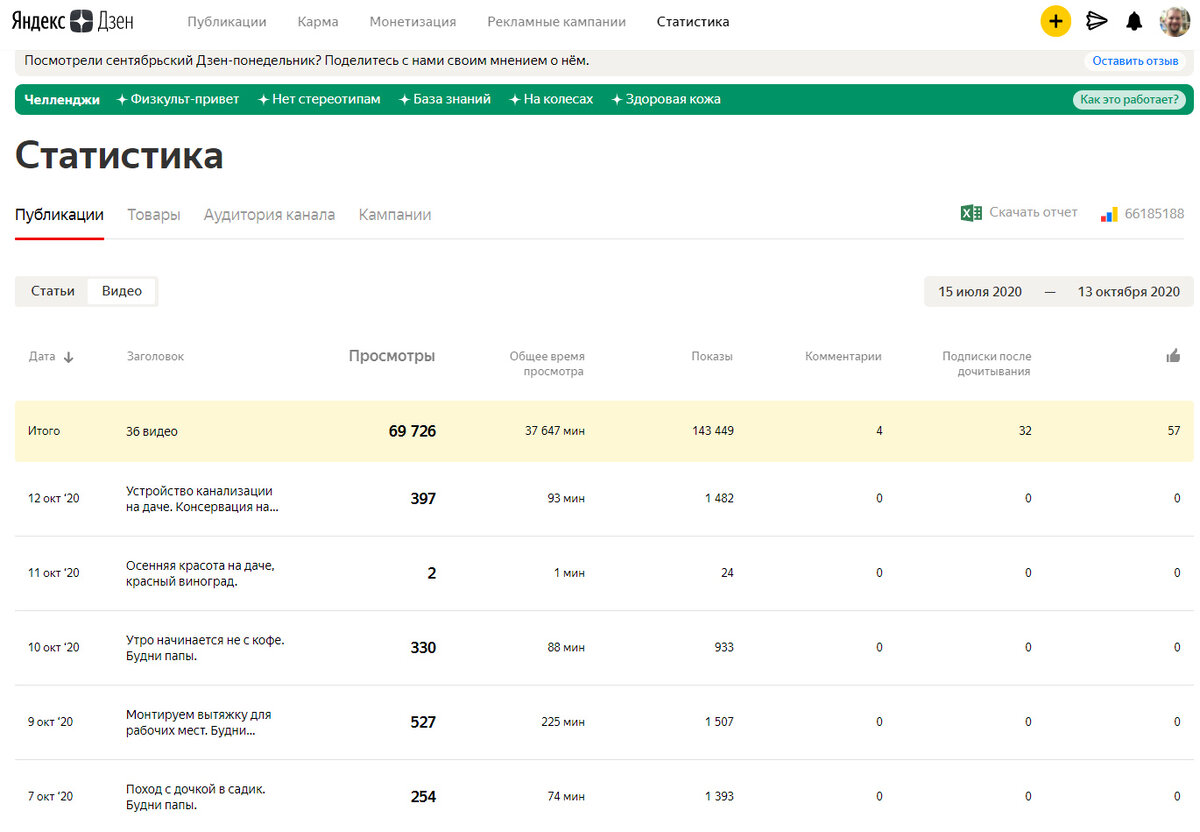Open the user profile avatar
Image resolution: width=1200 pixels, height=832 pixels.
click(x=1175, y=21)
